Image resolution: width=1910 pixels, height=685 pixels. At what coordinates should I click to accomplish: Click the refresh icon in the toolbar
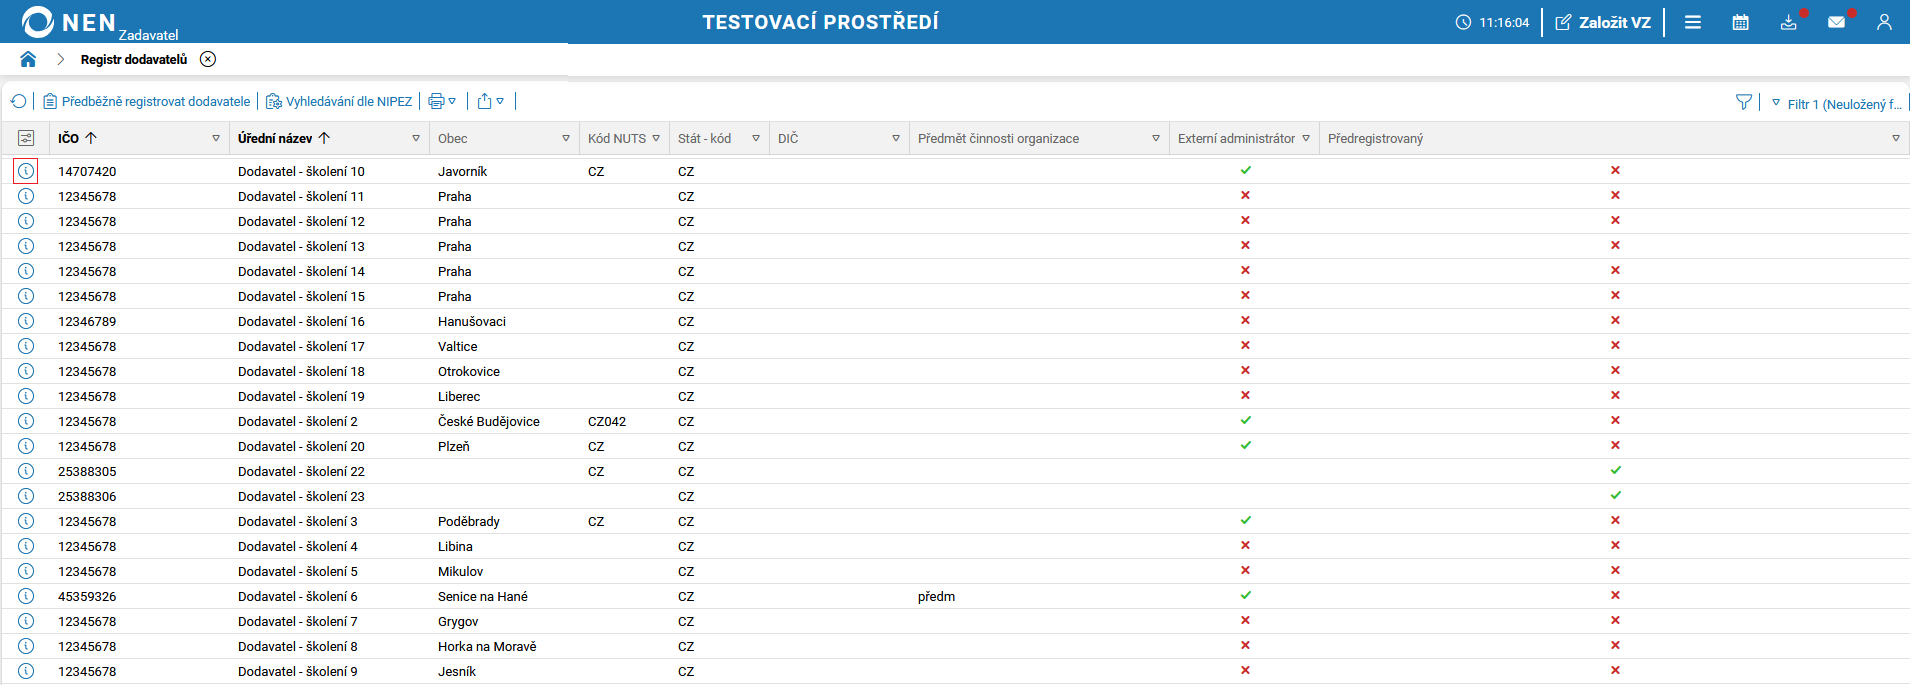[x=18, y=100]
